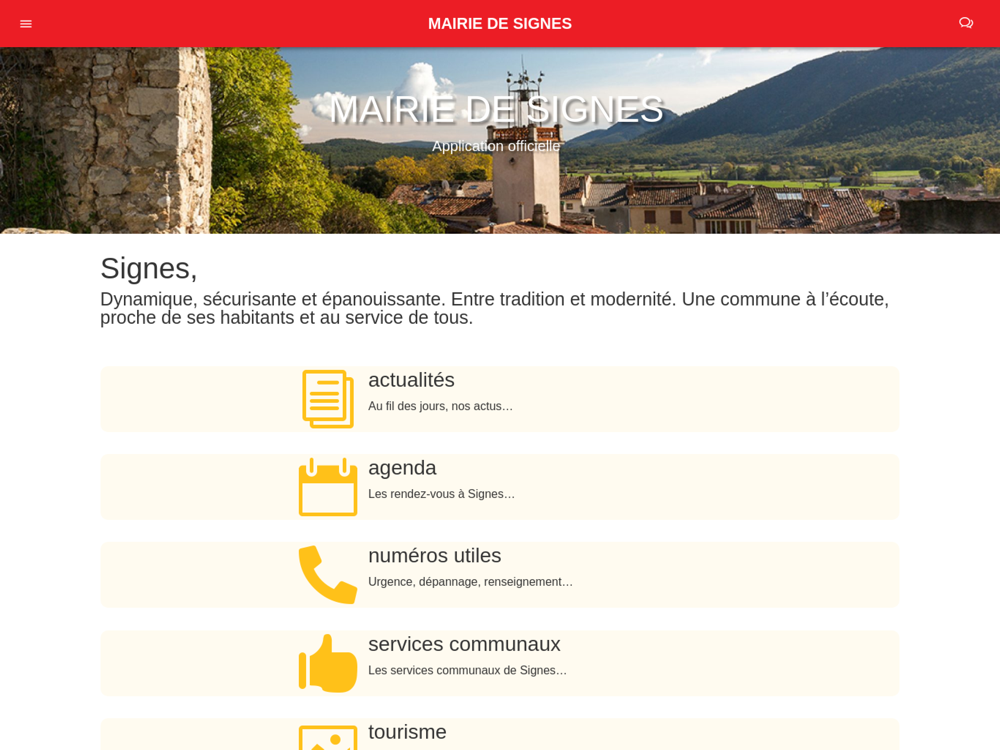Click the 'Signes,' heading
Image resolution: width=1000 pixels, height=750 pixels.
point(149,268)
